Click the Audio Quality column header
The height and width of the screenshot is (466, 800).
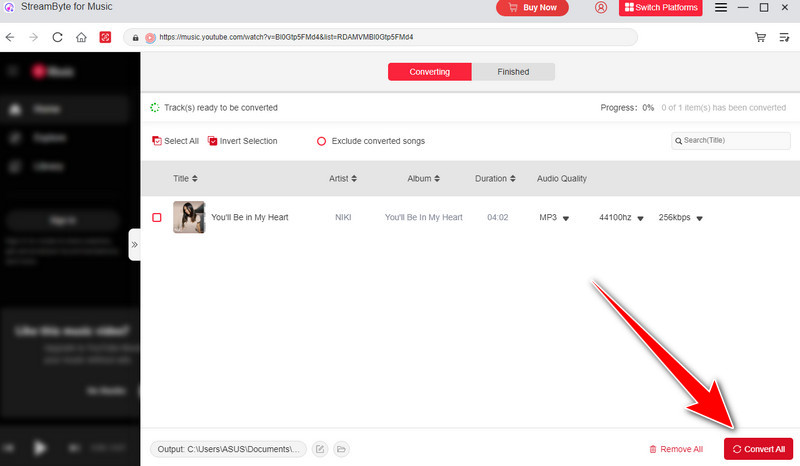coord(562,179)
